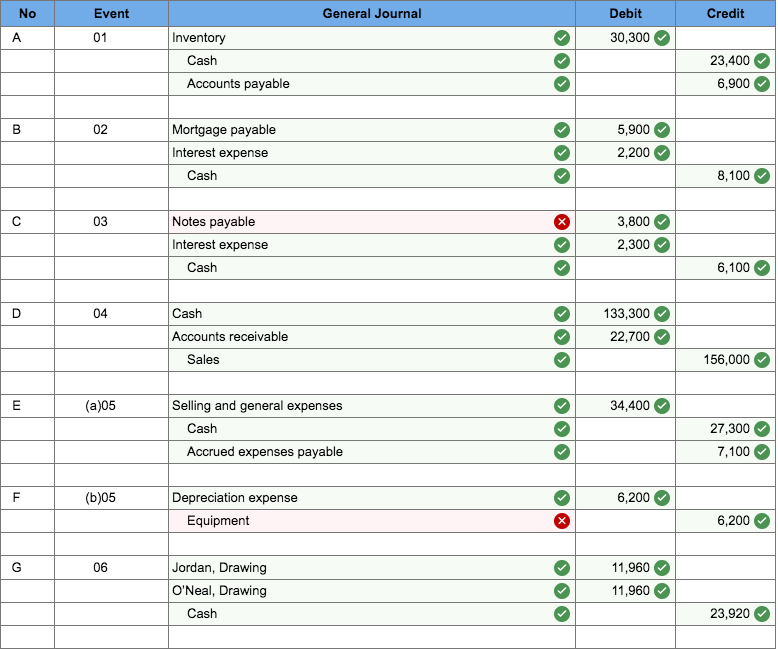This screenshot has height=649, width=778.
Task: Click the green check beside 6,200 credit
Action: [762, 521]
